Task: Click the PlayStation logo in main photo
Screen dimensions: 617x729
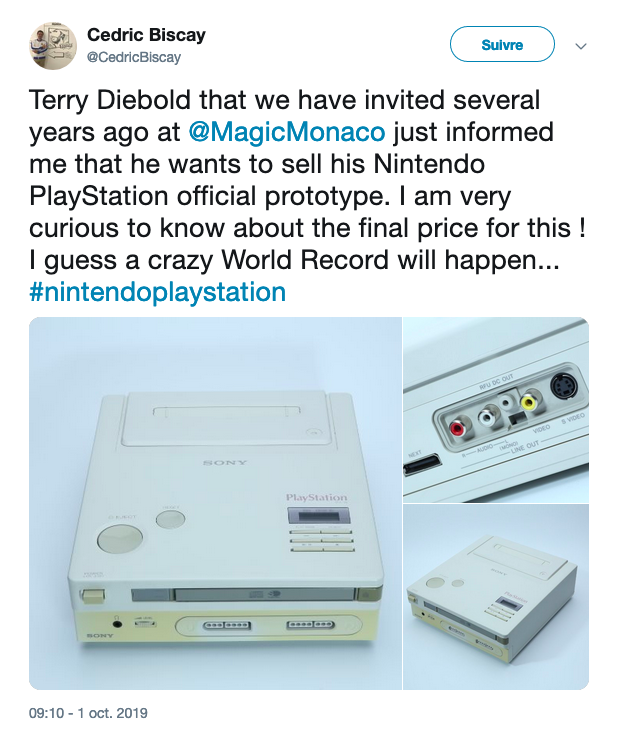Action: click(x=317, y=497)
